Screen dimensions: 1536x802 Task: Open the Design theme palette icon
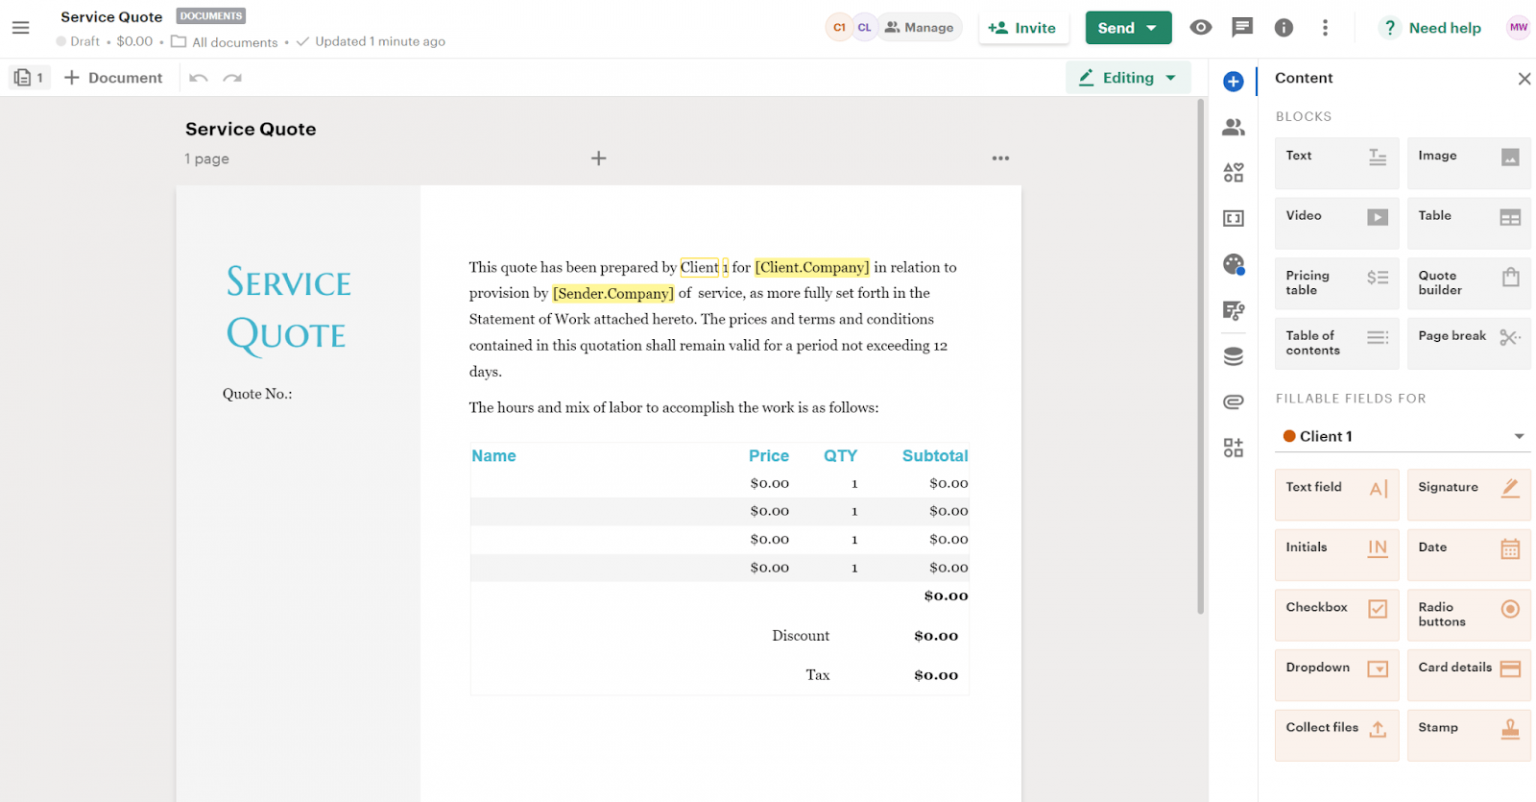pyautogui.click(x=1233, y=265)
